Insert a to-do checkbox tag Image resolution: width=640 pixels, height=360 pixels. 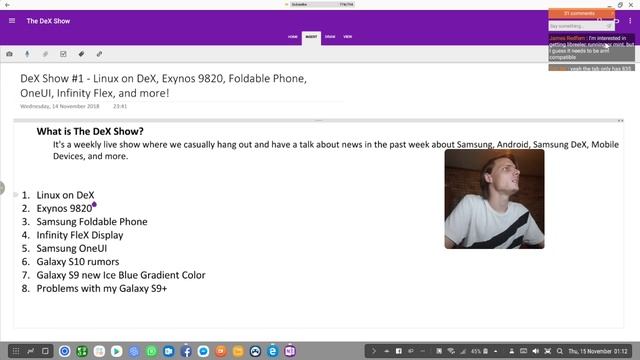(x=63, y=54)
